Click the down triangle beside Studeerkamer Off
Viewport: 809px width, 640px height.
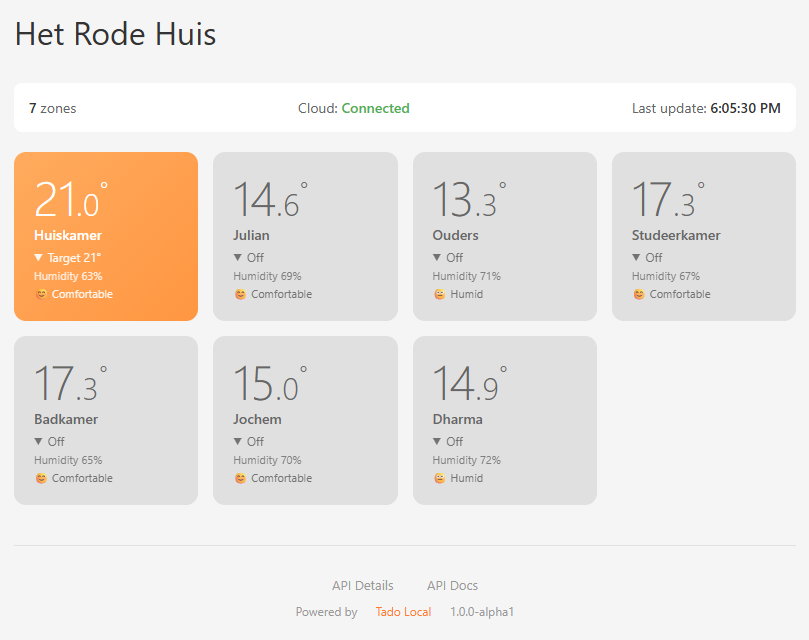point(636,257)
